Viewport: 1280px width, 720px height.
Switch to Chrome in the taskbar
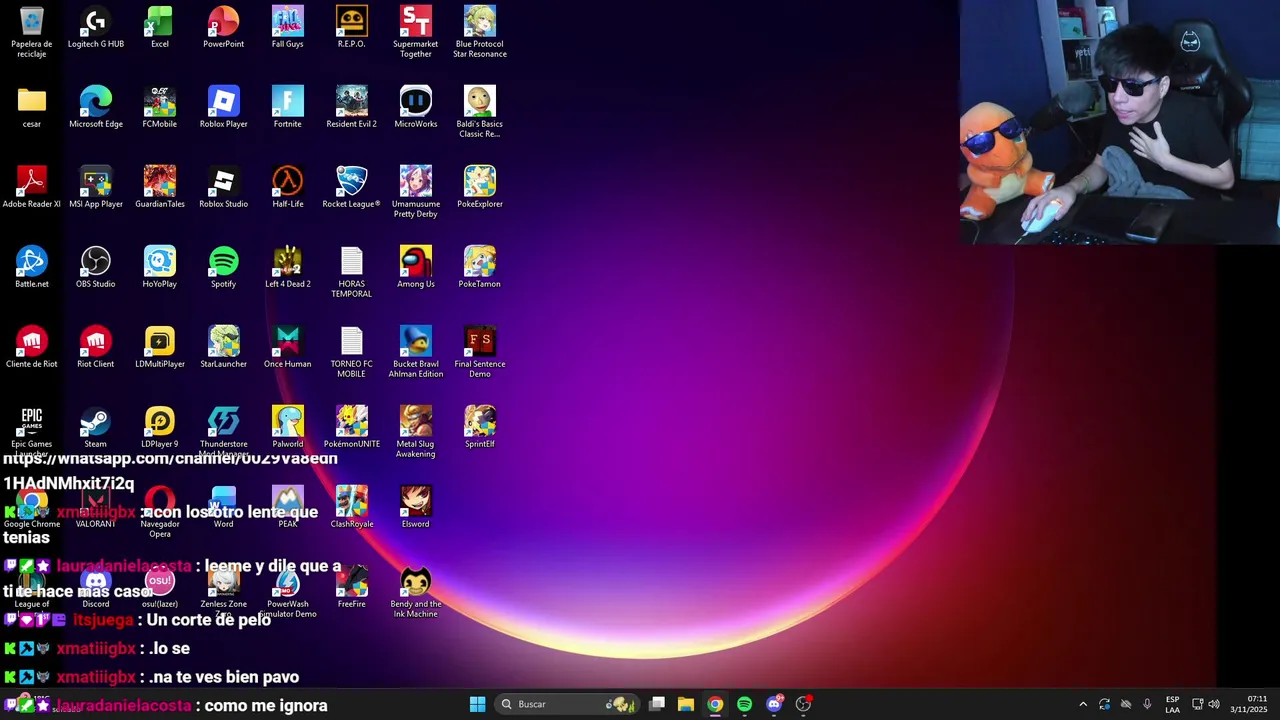click(x=715, y=704)
